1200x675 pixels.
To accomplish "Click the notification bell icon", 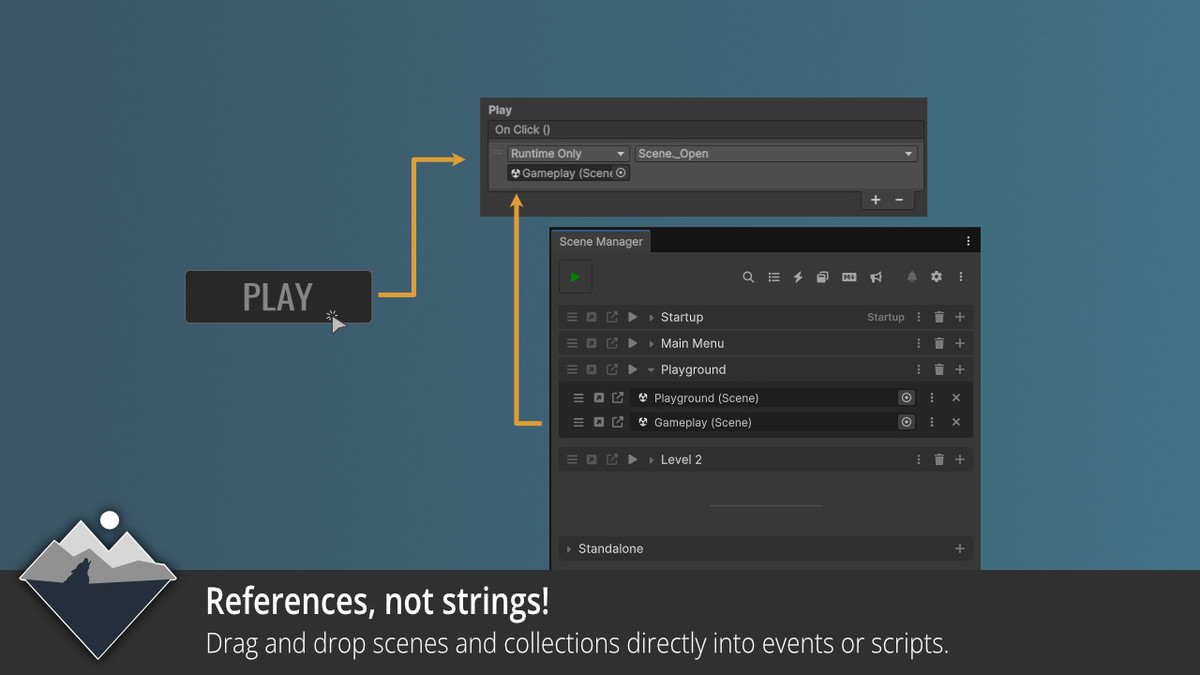I will 911,277.
